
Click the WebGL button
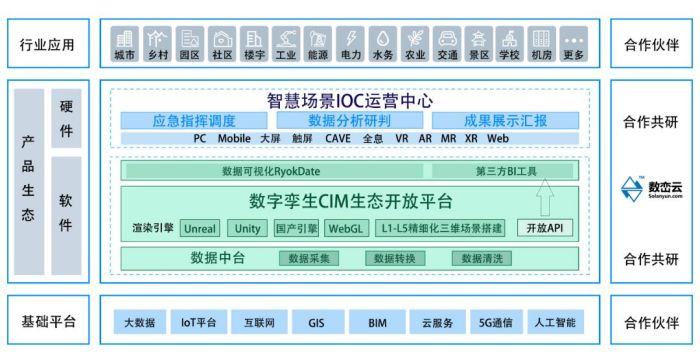tap(346, 229)
